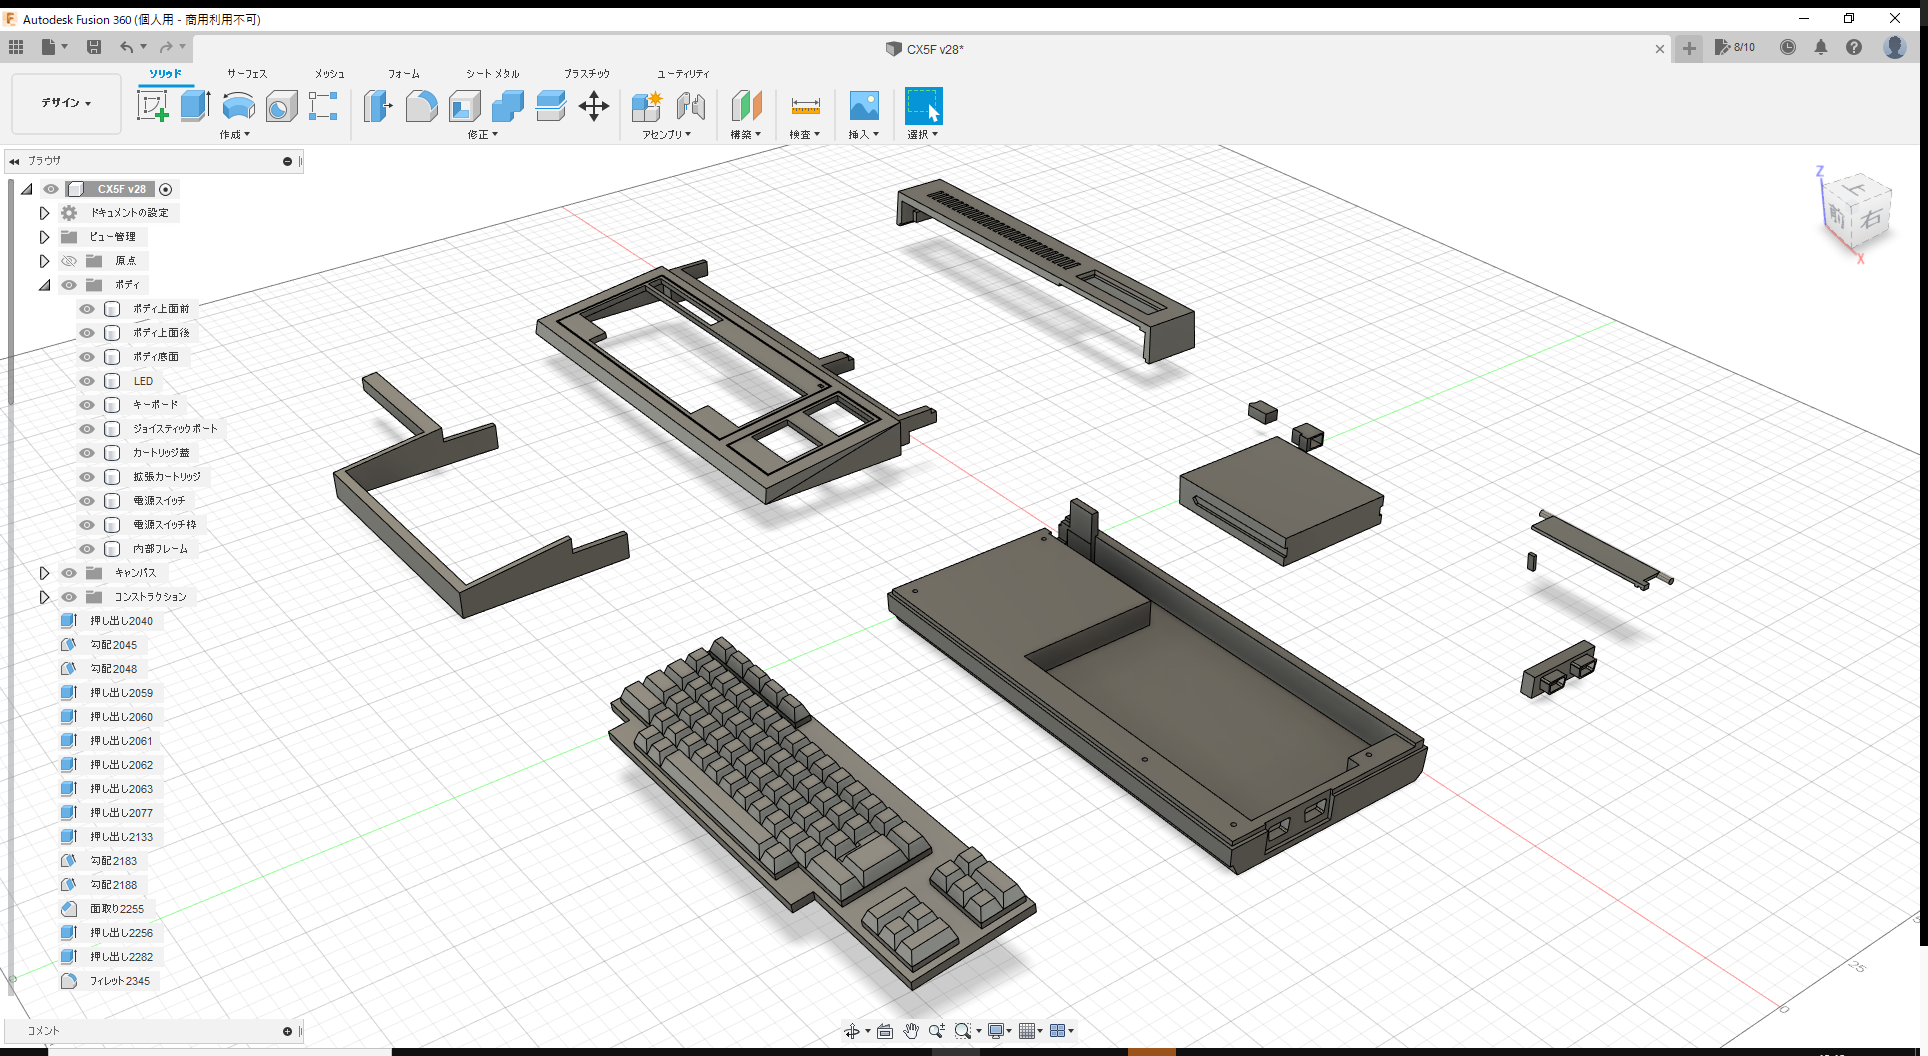1928x1056 pixels.
Task: Open a new design with the plus button
Action: coord(1689,48)
